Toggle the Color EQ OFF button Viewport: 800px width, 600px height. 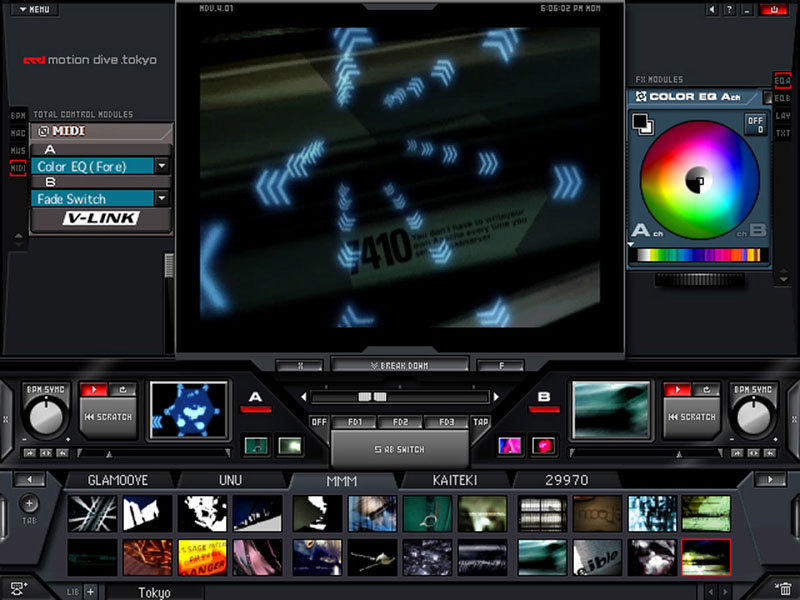755,124
